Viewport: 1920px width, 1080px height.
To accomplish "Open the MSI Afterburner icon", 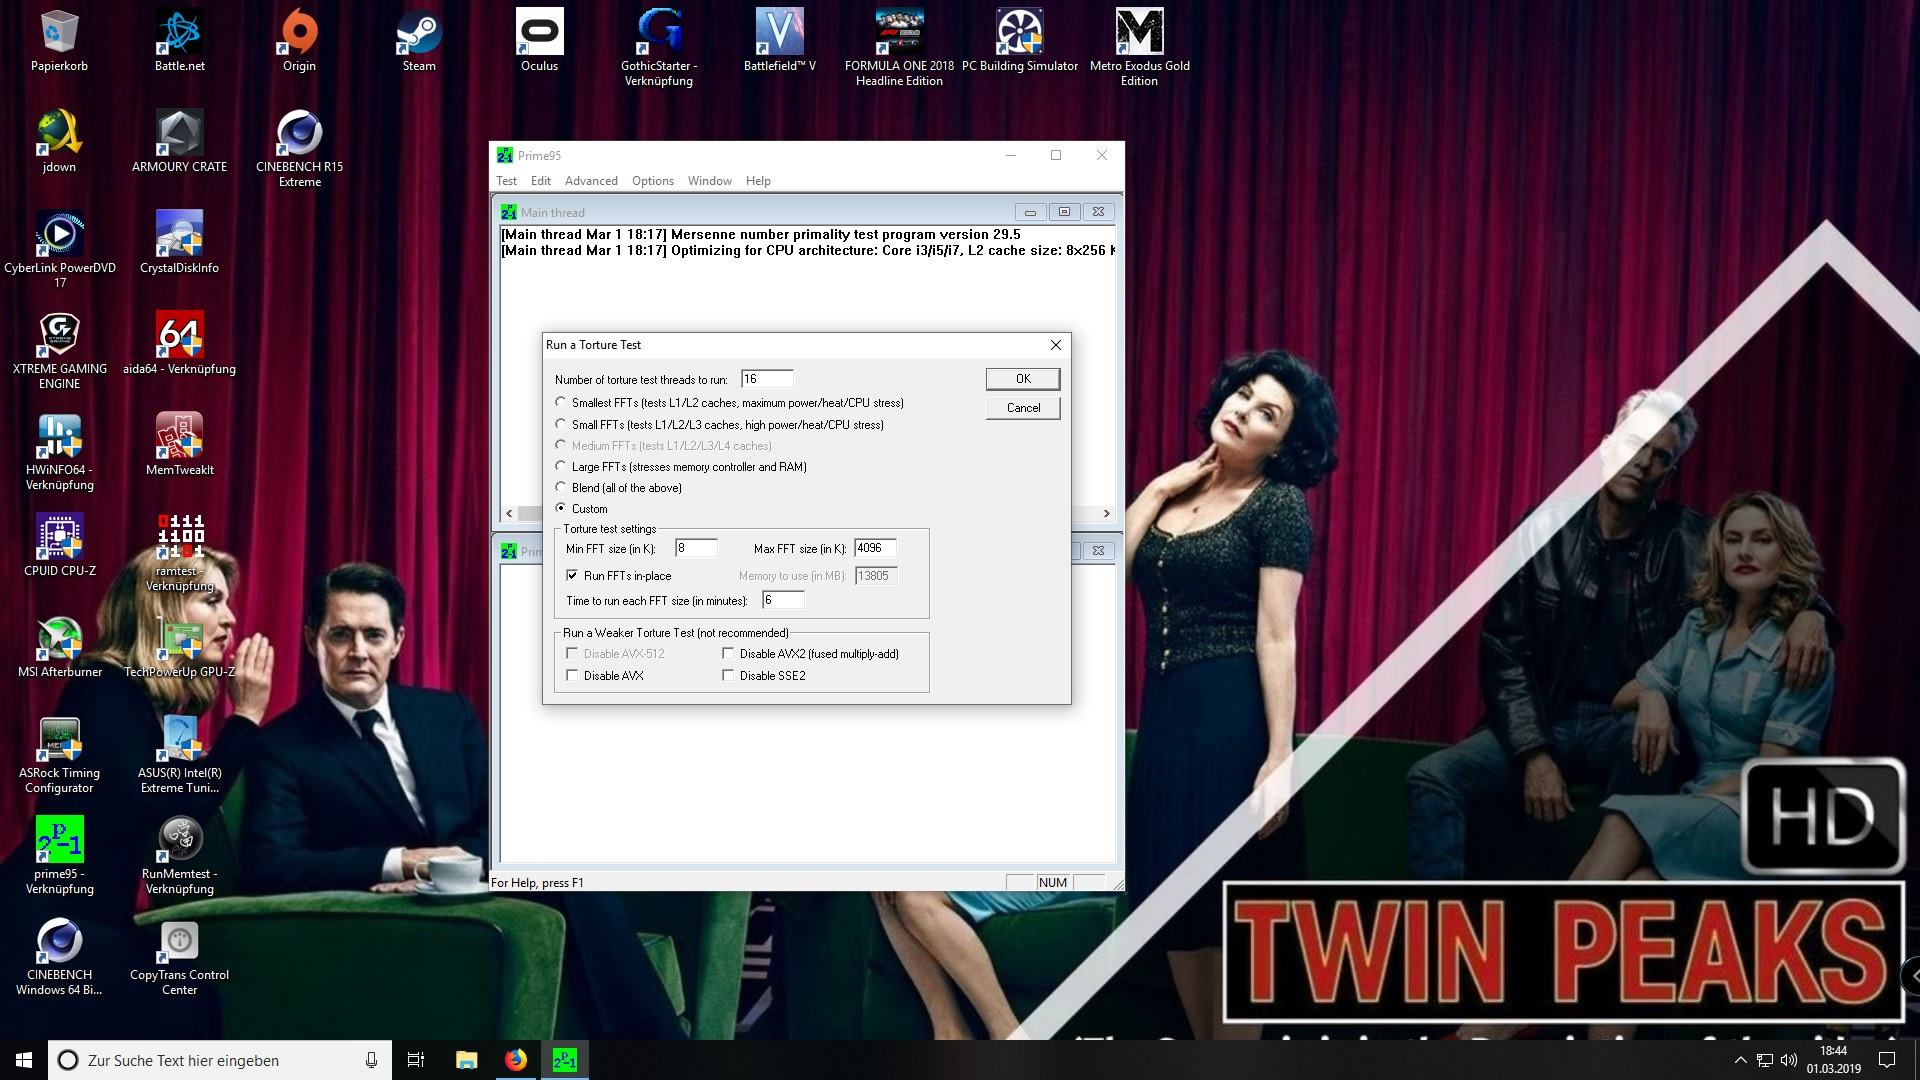I will click(59, 638).
